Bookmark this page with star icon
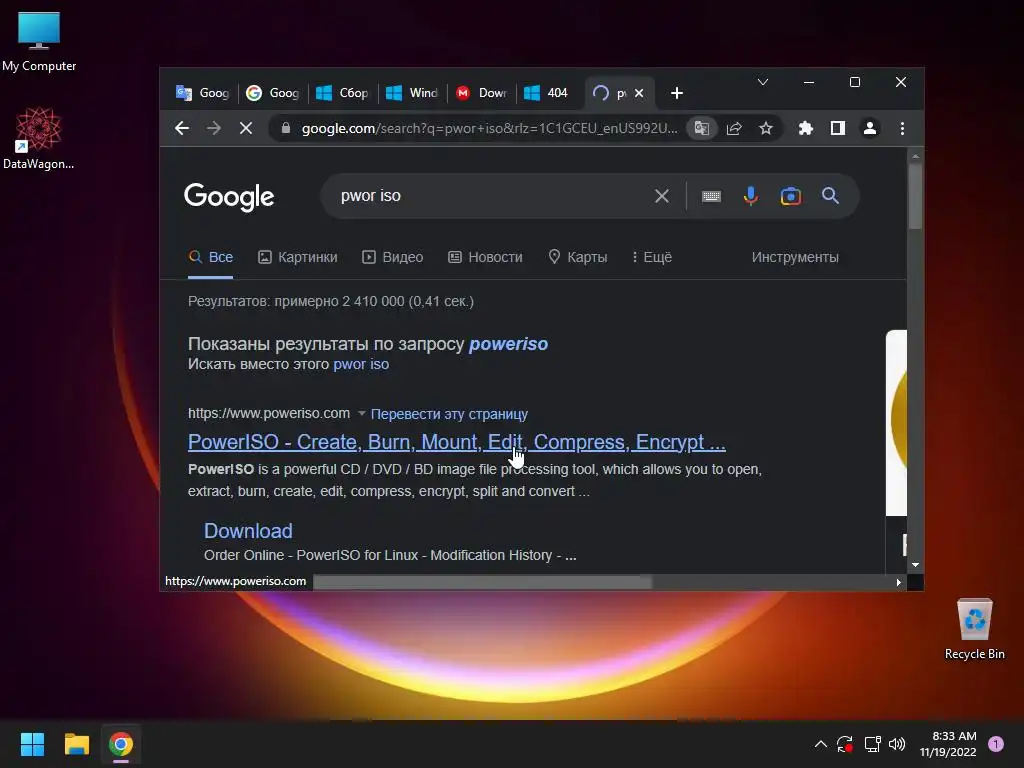This screenshot has height=768, width=1024. 766,129
